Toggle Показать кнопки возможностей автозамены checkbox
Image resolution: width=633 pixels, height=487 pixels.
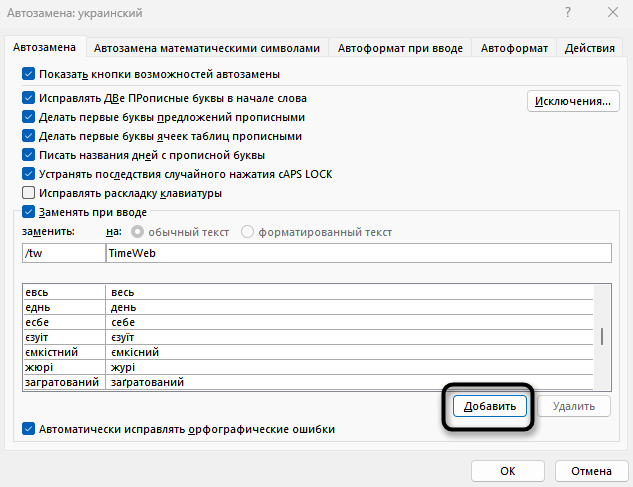[x=28, y=74]
